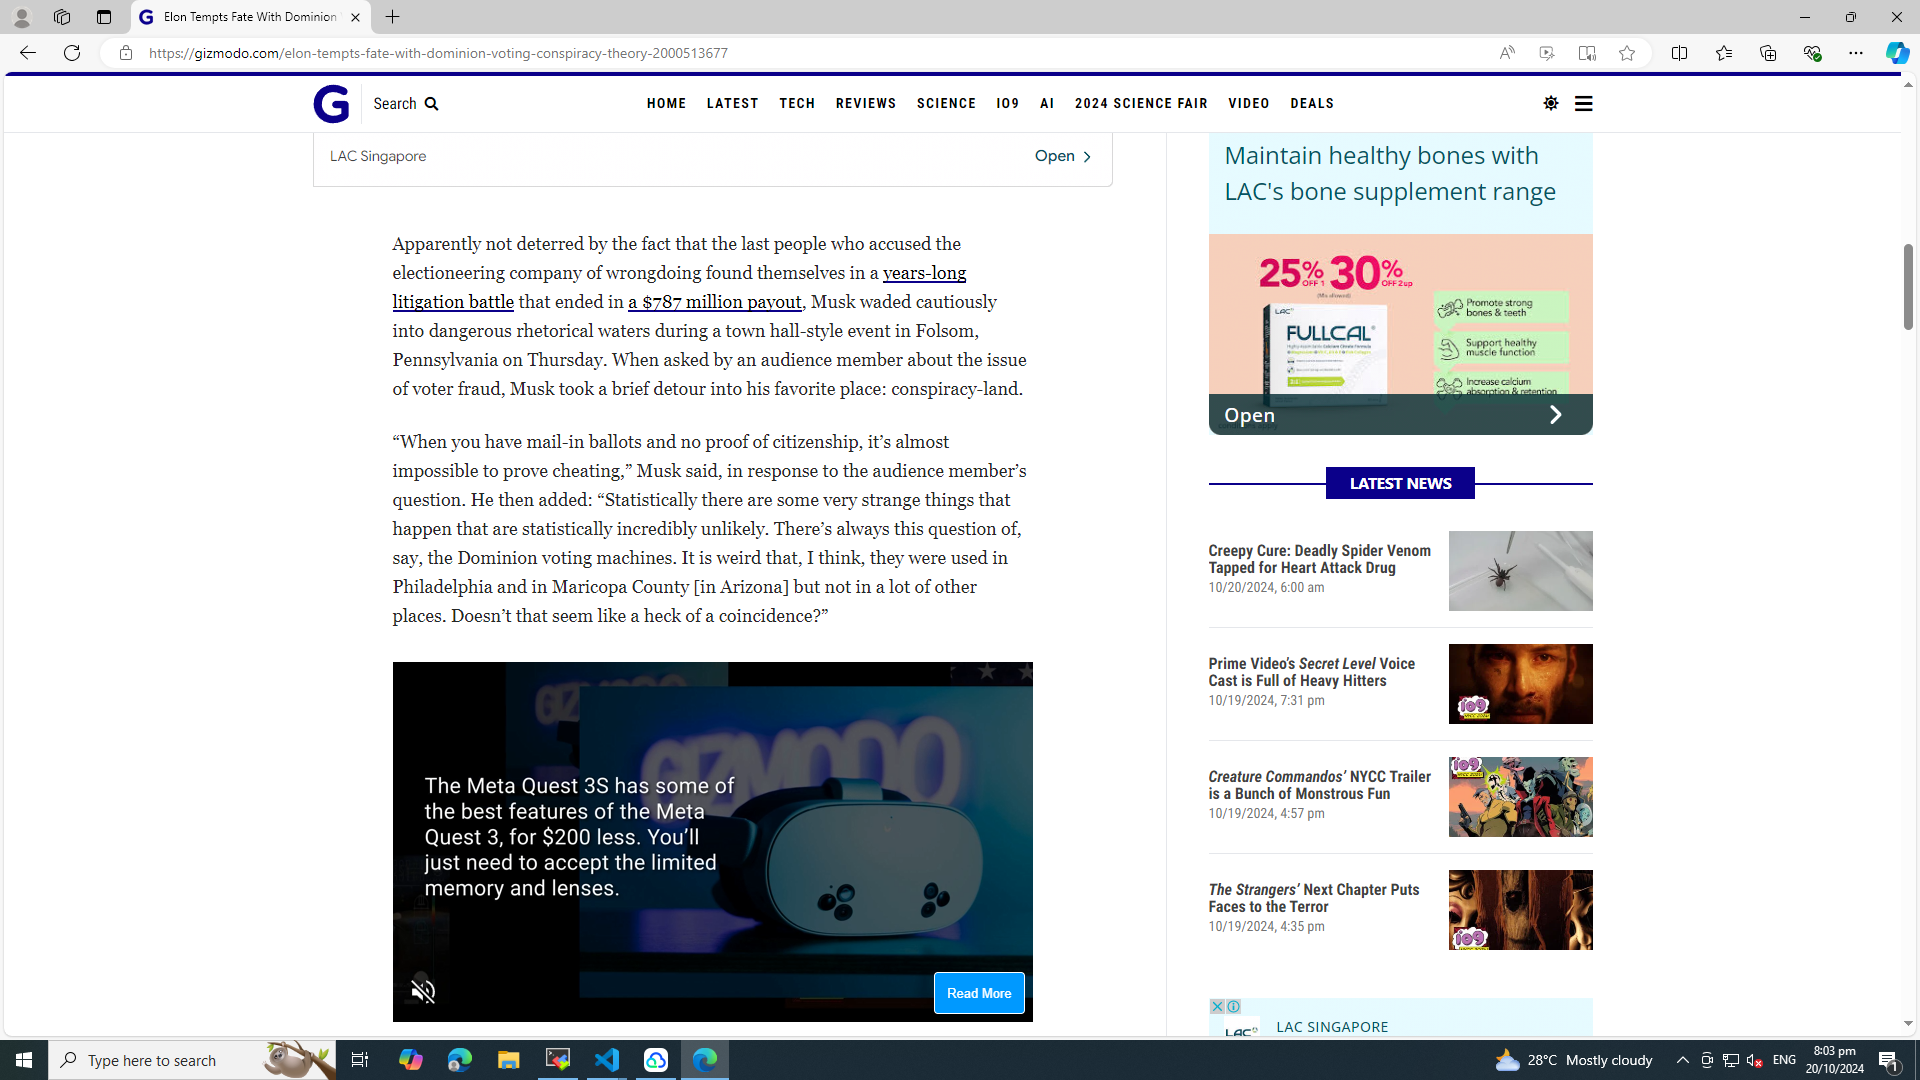Click Open chevron on bone supplement ad
The image size is (1920, 1080).
click(1555, 414)
